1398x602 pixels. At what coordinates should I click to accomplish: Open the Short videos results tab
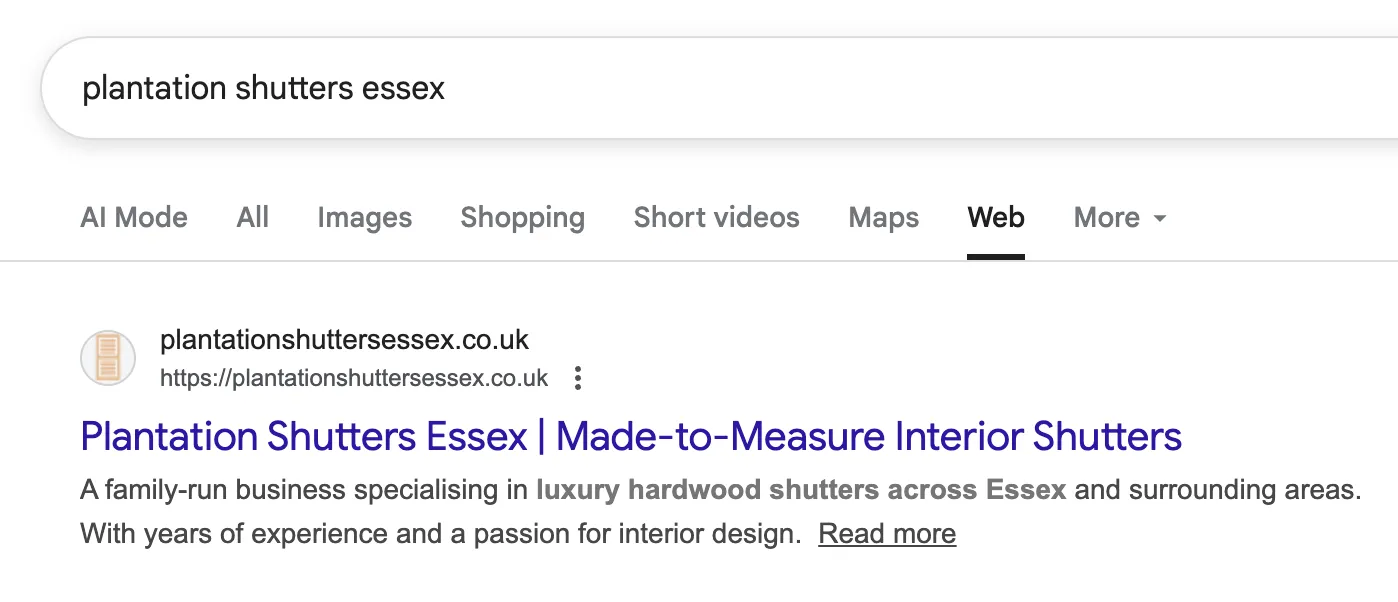pos(716,217)
